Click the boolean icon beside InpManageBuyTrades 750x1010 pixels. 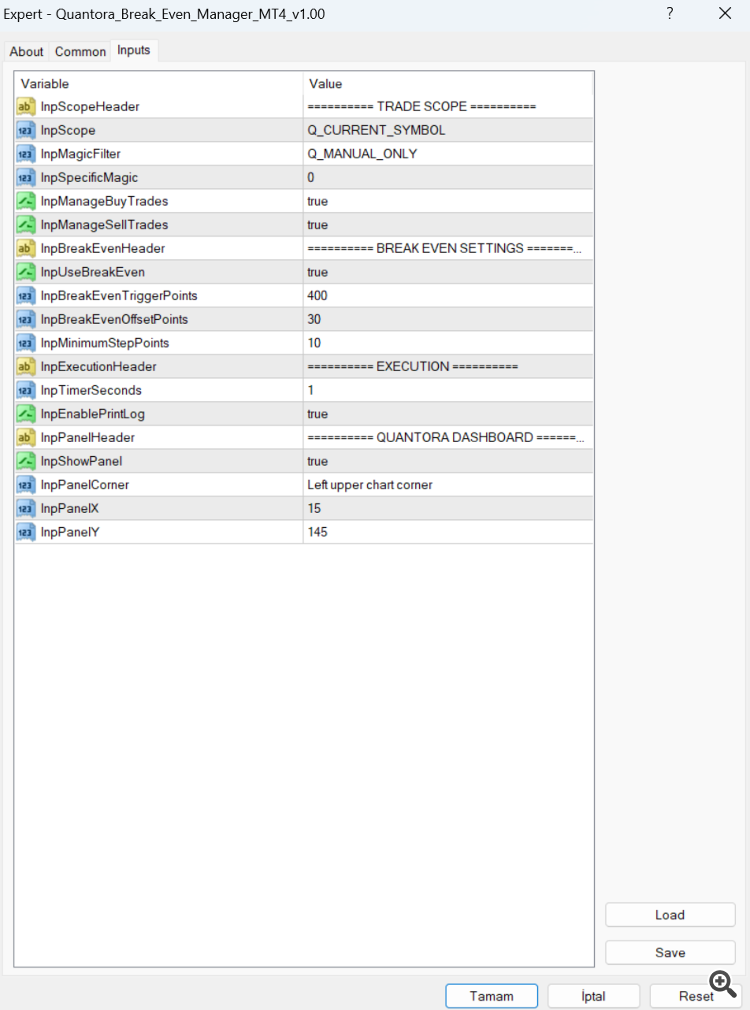click(26, 201)
